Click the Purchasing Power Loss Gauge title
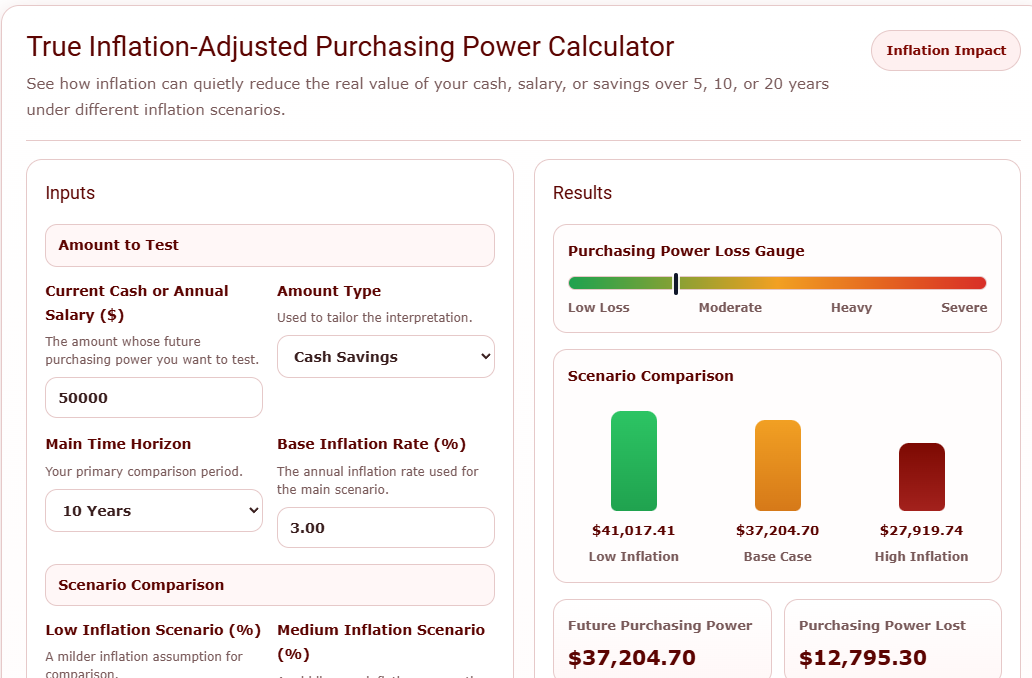The width and height of the screenshot is (1032, 678). coord(686,251)
